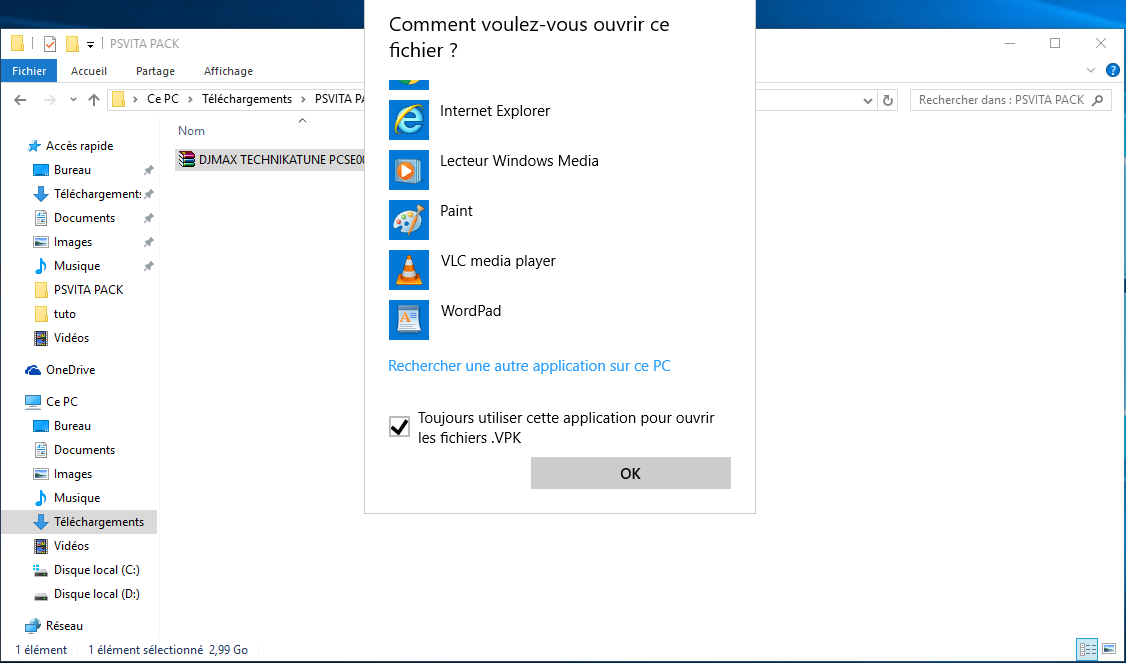Viewport: 1126px width, 663px height.
Task: Click the pin icon next to Images
Action: (x=149, y=242)
